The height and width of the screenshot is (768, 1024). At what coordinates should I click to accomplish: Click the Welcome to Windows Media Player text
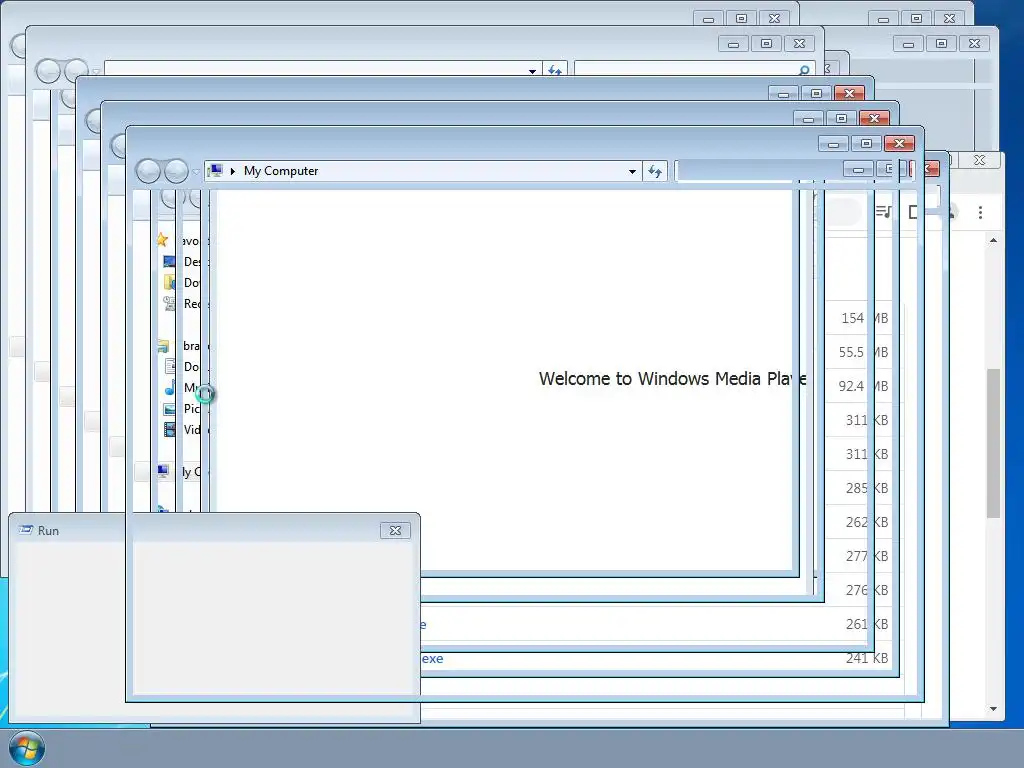(x=673, y=379)
